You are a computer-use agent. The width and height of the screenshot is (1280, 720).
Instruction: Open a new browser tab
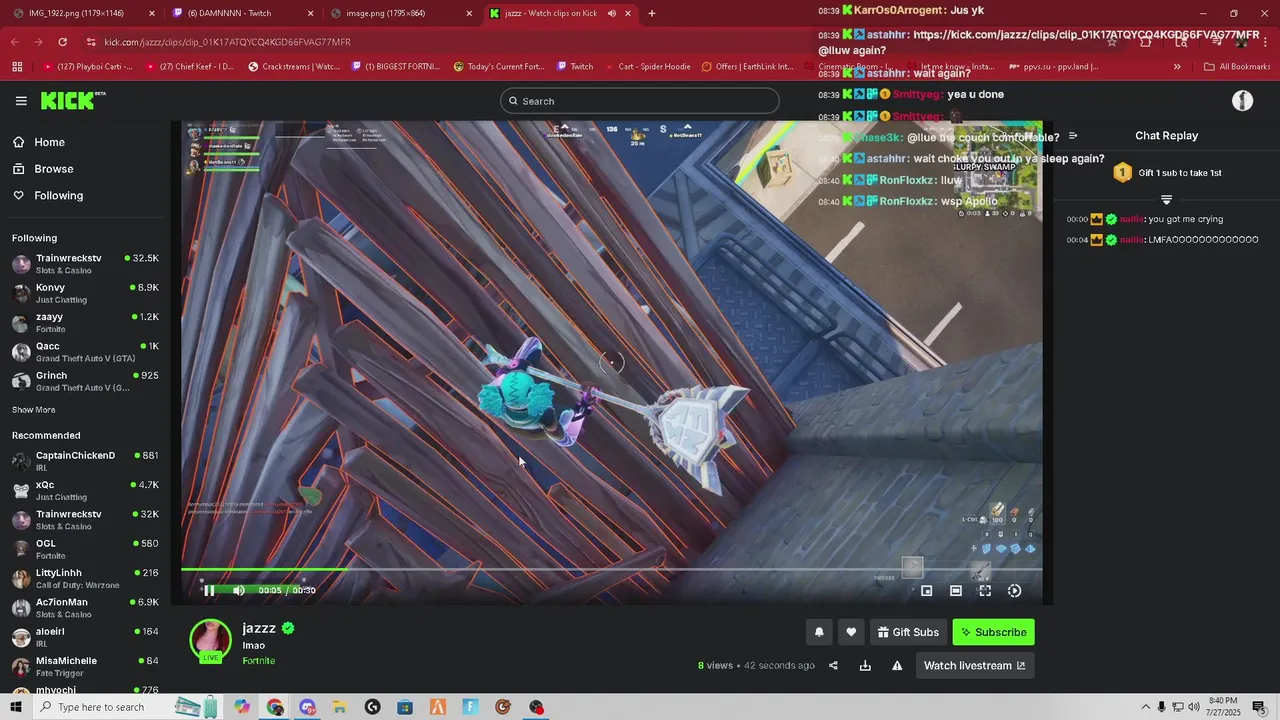pyautogui.click(x=652, y=13)
